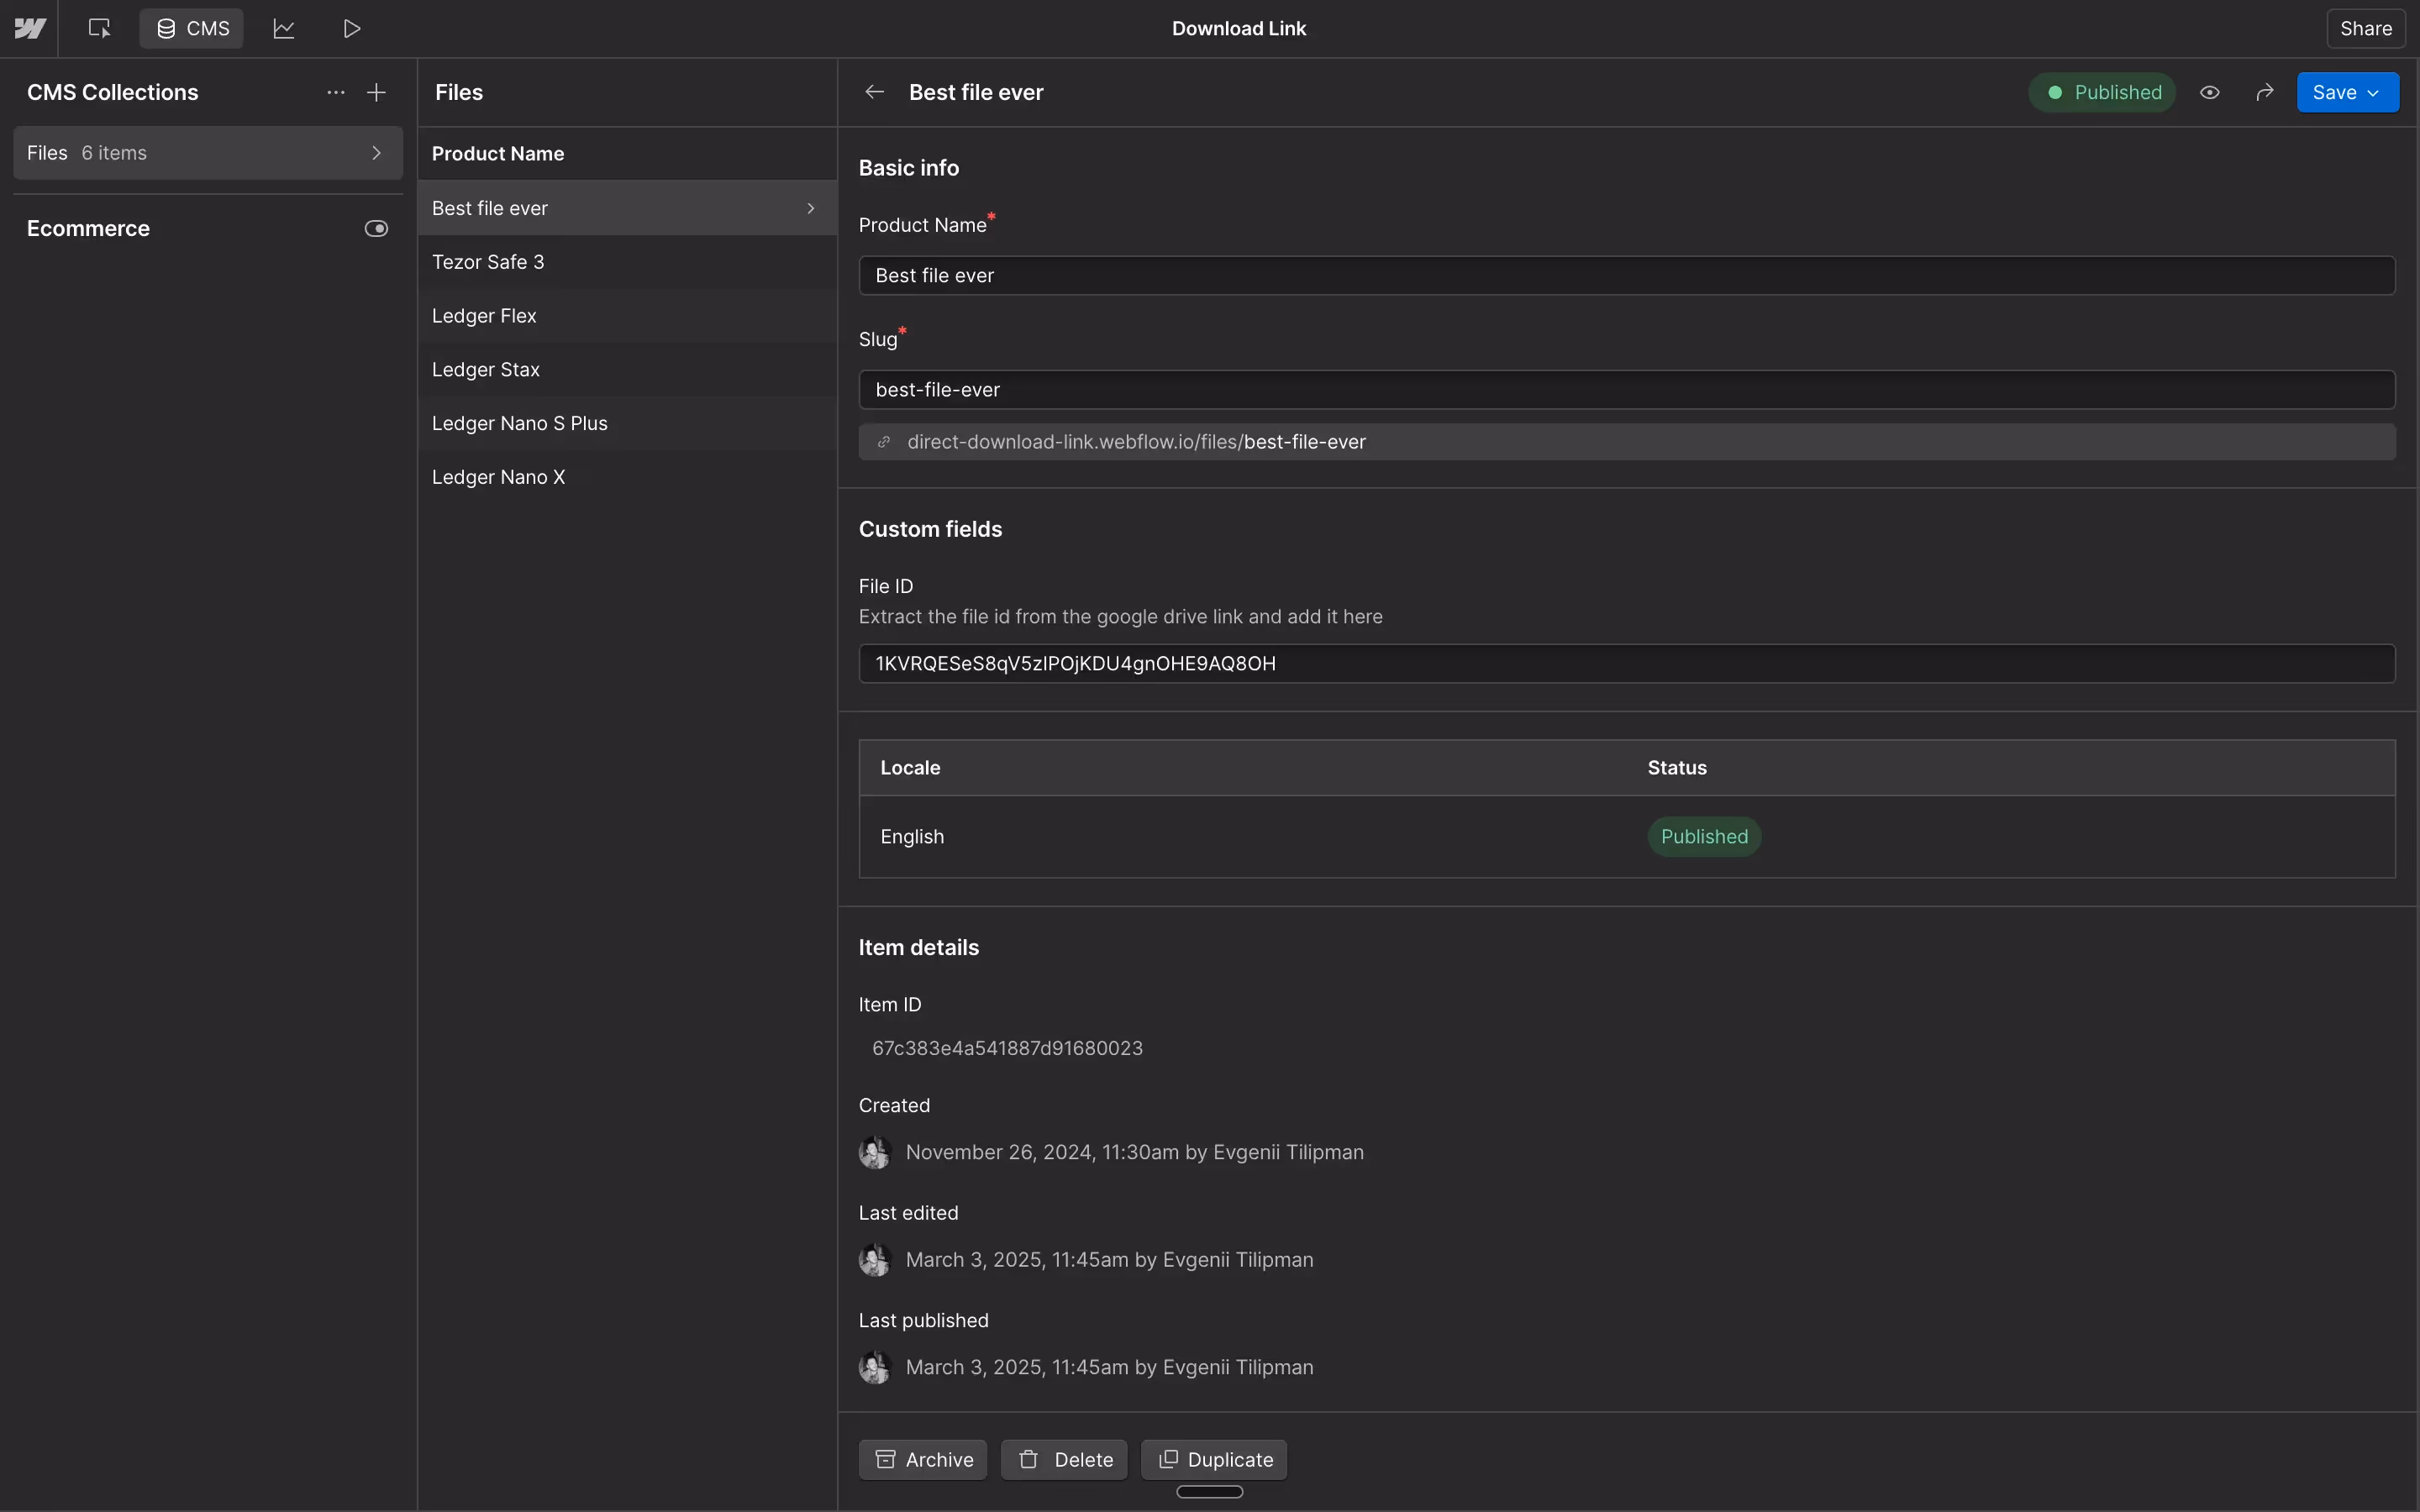2420x1512 pixels.
Task: Click the preview play icon
Action: (351, 28)
